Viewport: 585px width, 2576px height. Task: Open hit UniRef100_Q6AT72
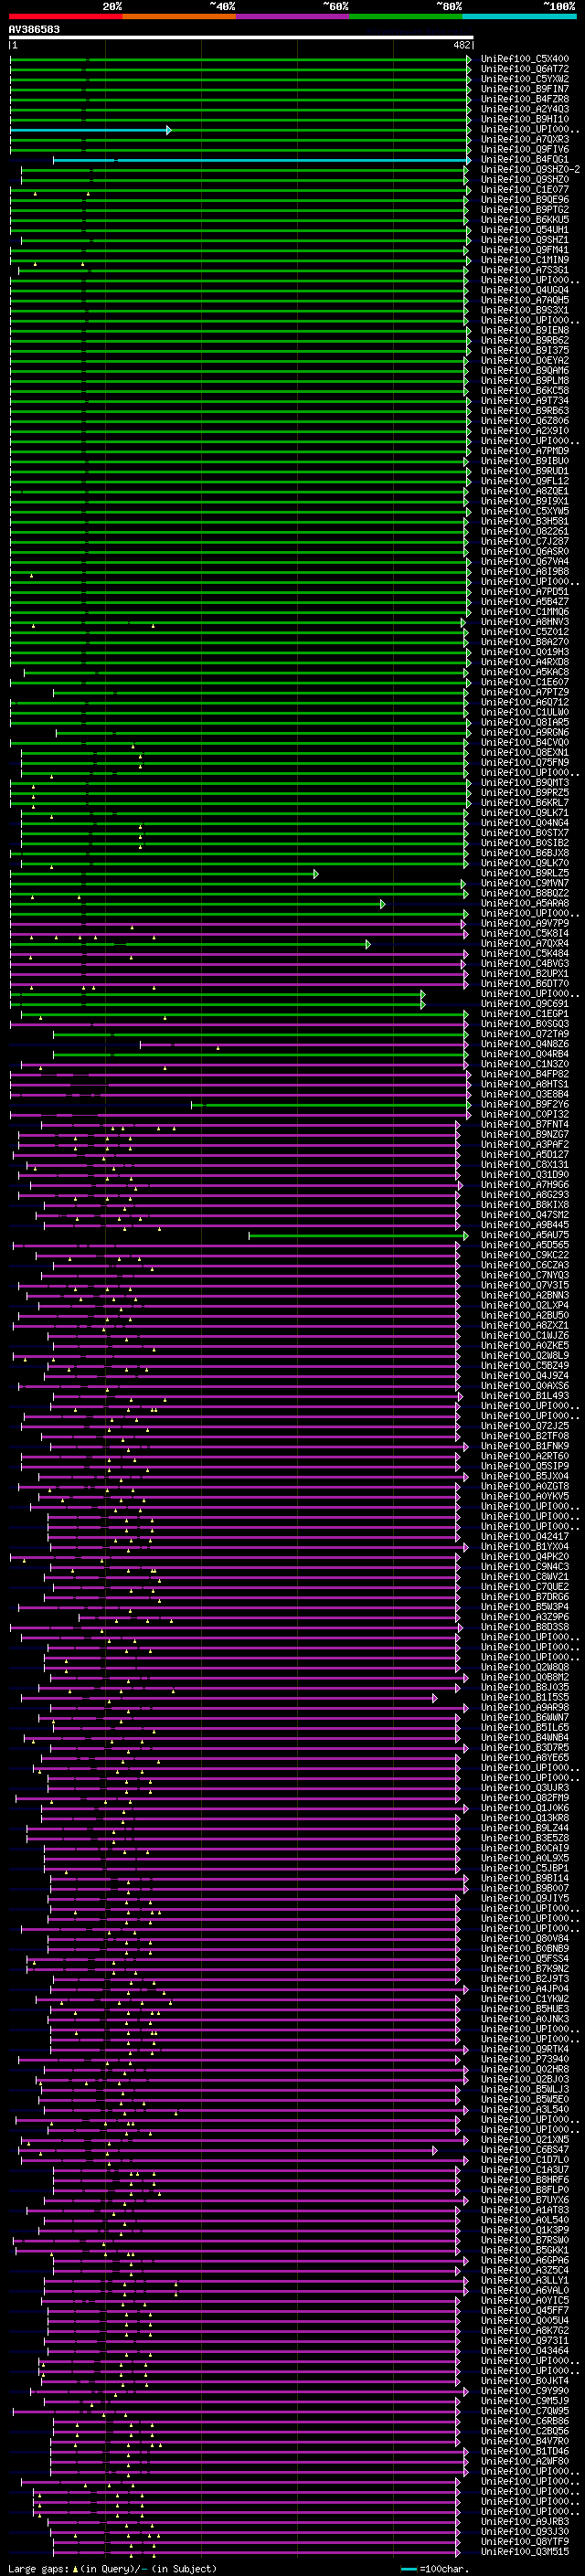(x=524, y=69)
